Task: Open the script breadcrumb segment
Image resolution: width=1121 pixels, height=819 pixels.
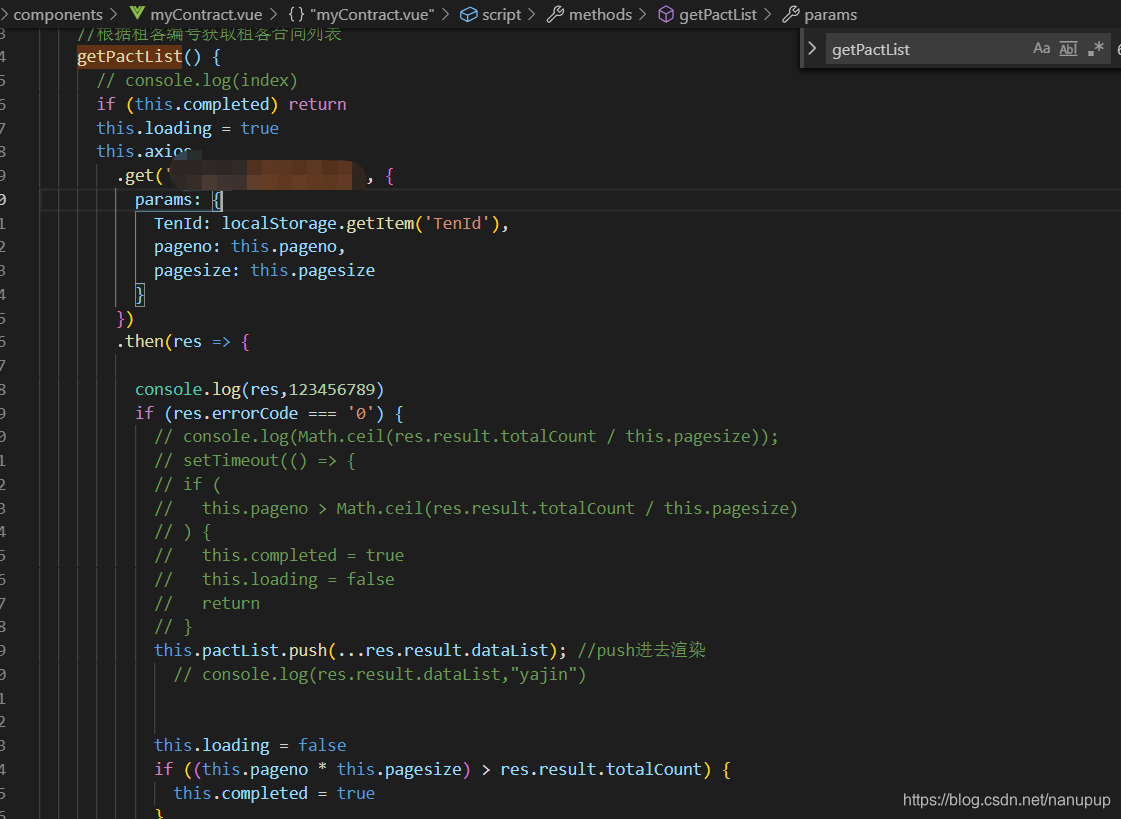Action: click(501, 14)
